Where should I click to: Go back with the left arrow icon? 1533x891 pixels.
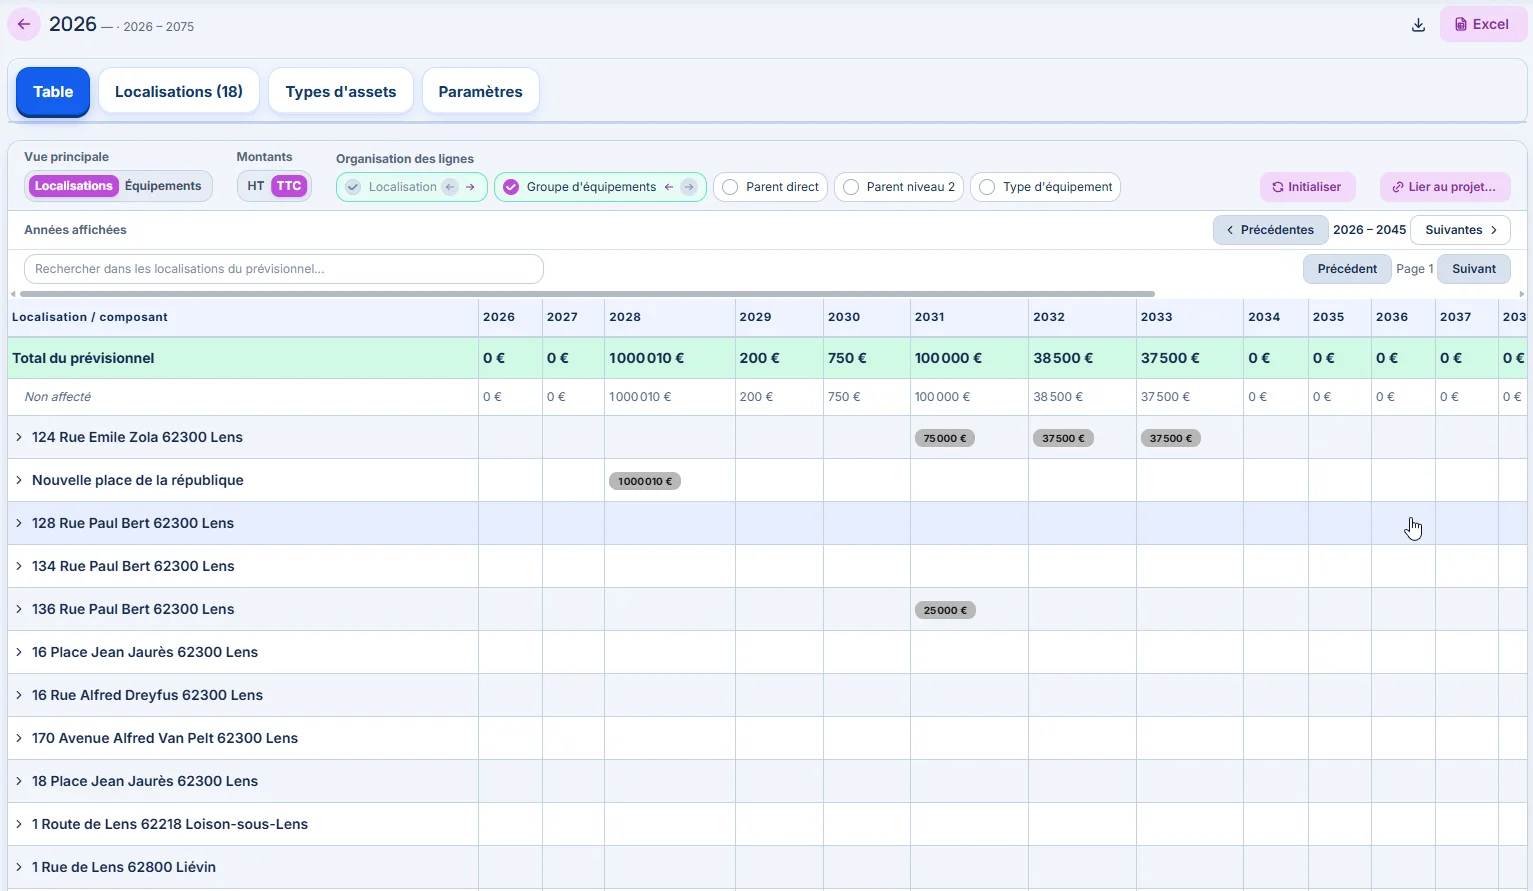tap(24, 24)
